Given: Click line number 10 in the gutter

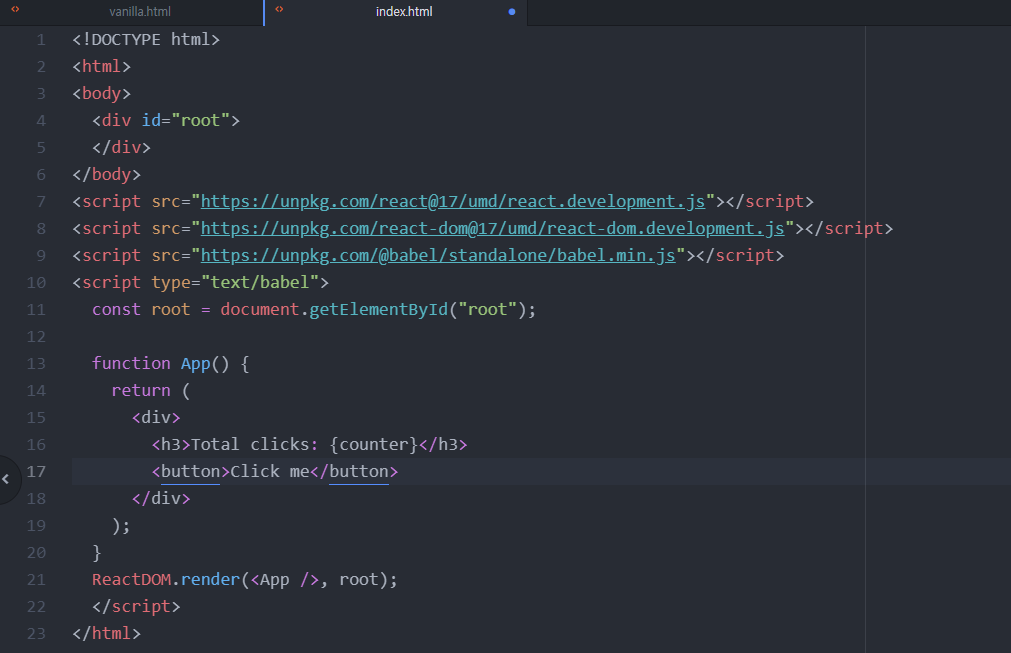Looking at the screenshot, I should pyautogui.click(x=36, y=283).
